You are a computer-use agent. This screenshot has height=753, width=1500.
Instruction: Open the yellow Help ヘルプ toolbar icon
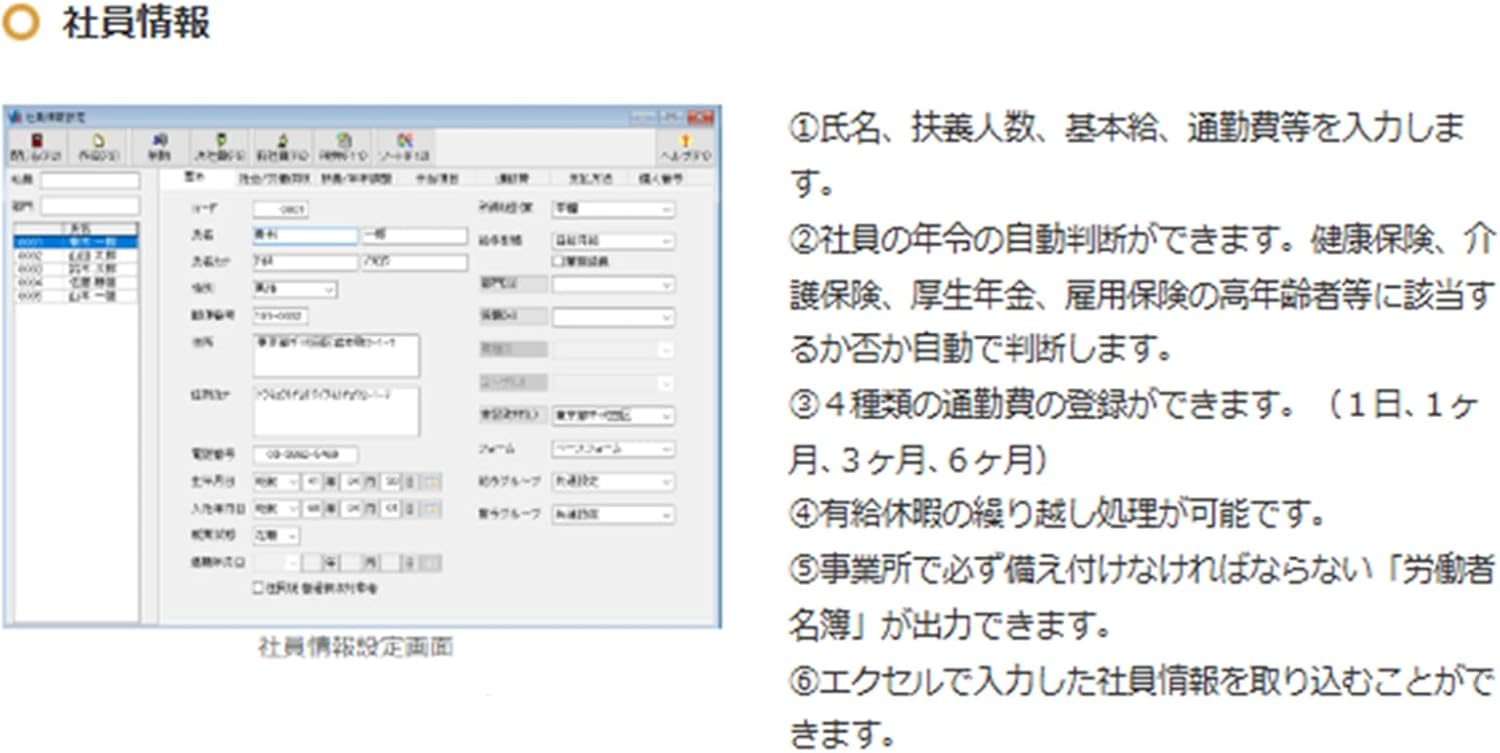[686, 147]
